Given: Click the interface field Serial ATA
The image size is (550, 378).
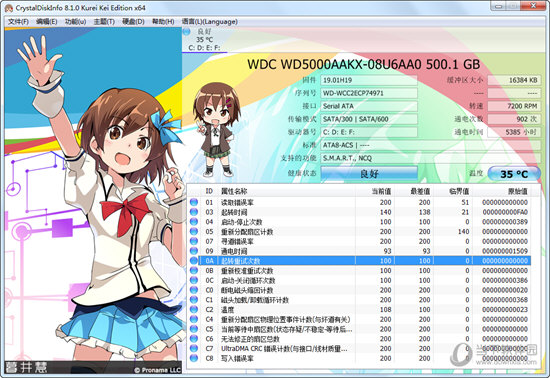Looking at the screenshot, I should 369,106.
